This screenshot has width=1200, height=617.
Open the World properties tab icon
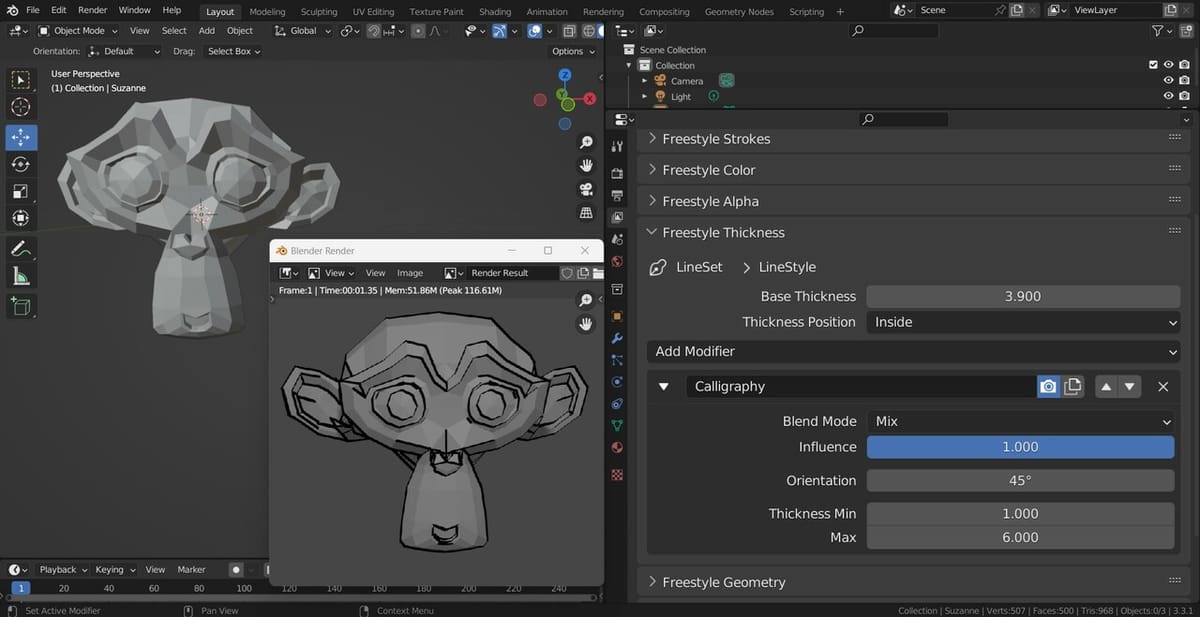pyautogui.click(x=617, y=262)
